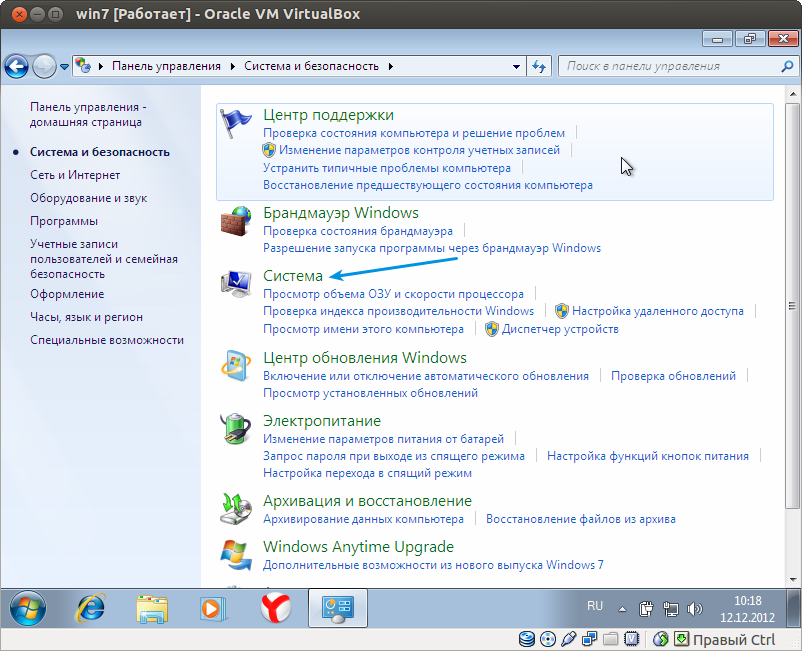Go to 'Панель управления - домашняя страница'
The width and height of the screenshot is (802, 651).
point(88,115)
